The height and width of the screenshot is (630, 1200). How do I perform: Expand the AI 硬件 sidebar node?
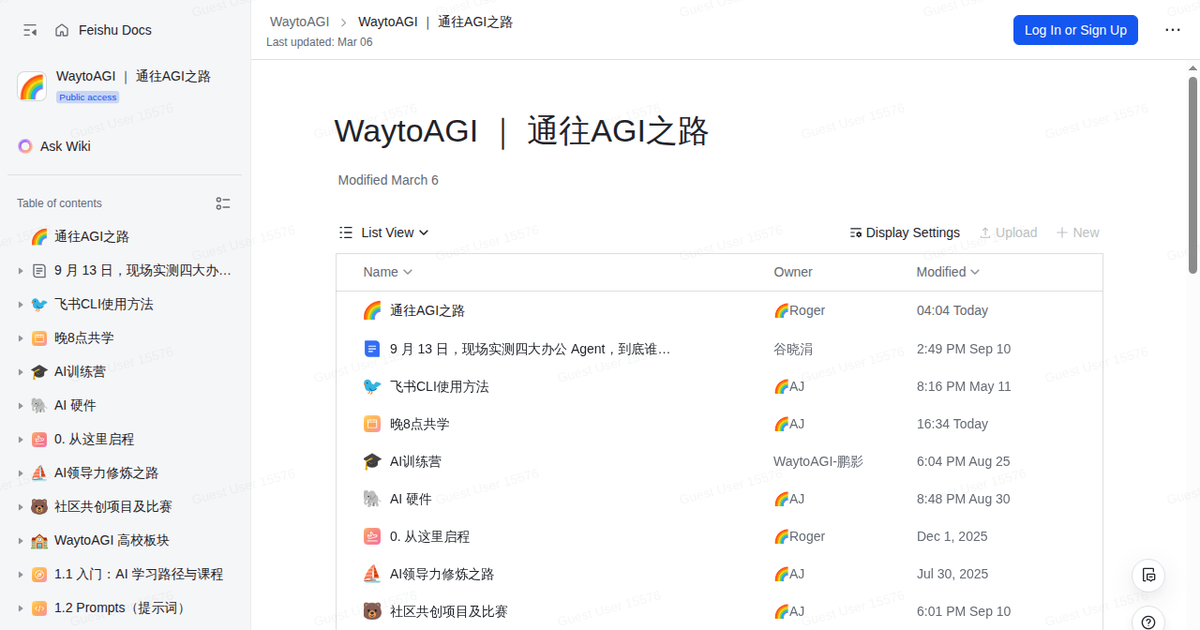pos(20,405)
